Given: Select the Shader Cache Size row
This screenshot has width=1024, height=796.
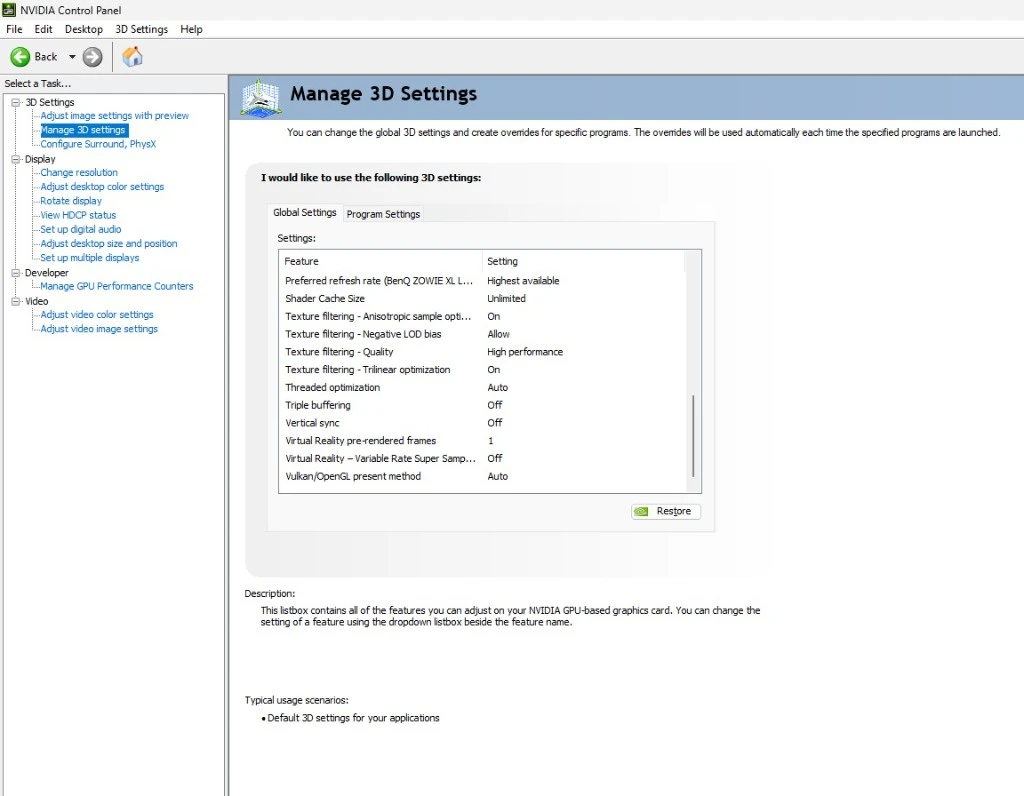Looking at the screenshot, I should (483, 298).
